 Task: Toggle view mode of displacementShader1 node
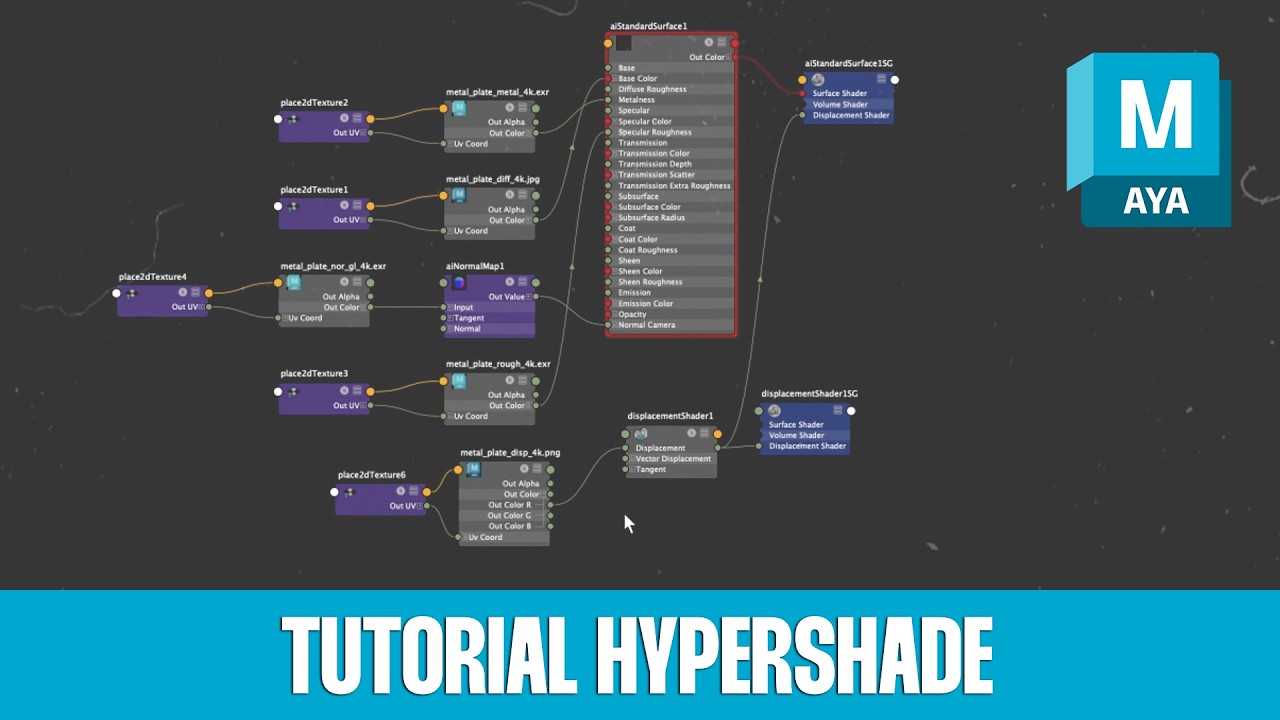[704, 434]
